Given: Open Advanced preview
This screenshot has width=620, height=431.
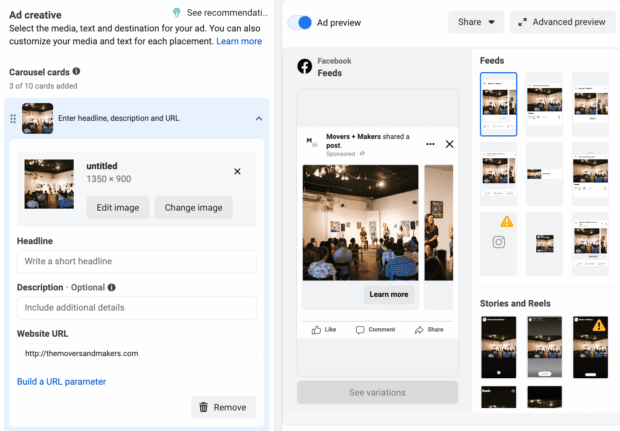Looking at the screenshot, I should point(562,22).
